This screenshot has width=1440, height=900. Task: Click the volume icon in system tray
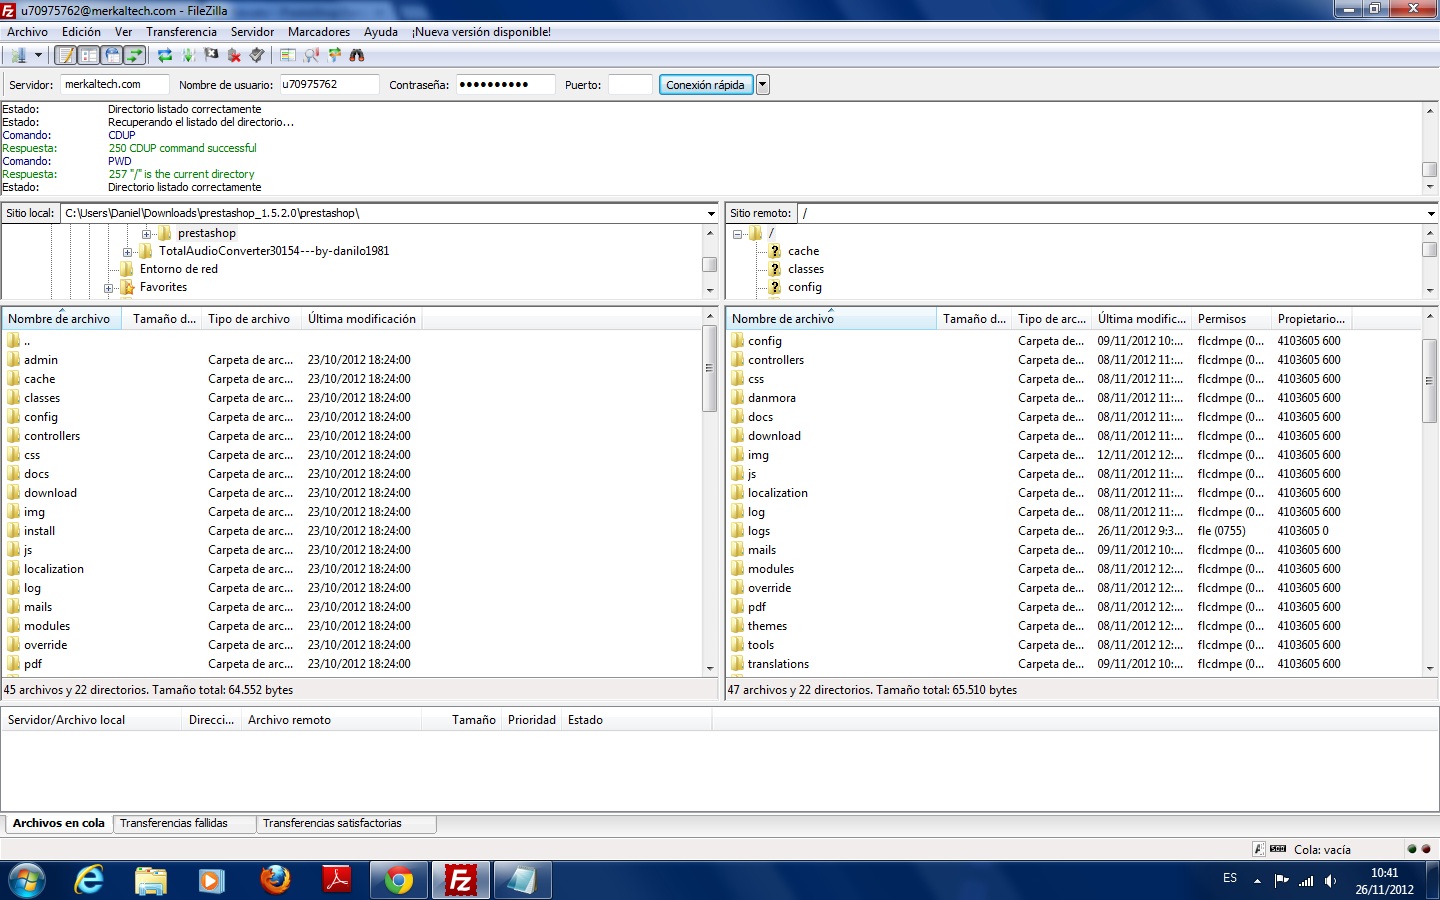point(1331,881)
